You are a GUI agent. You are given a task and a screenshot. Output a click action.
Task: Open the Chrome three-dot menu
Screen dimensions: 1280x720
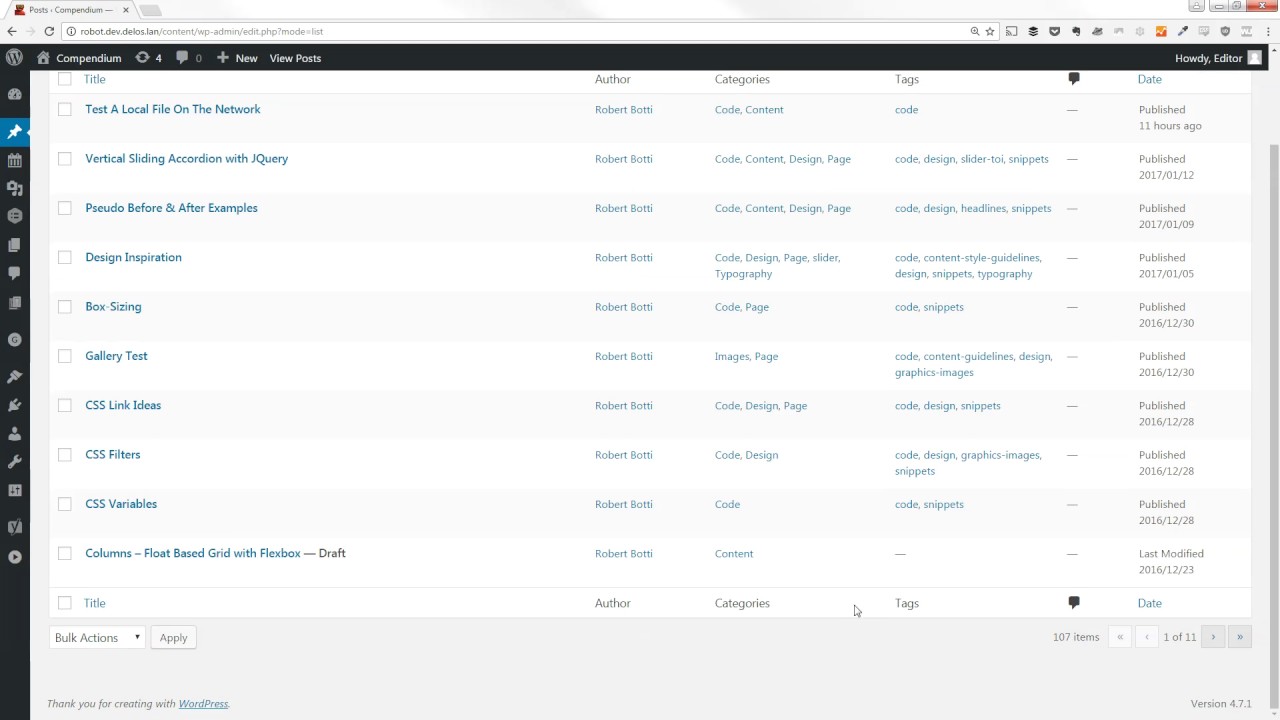pos(1268,31)
